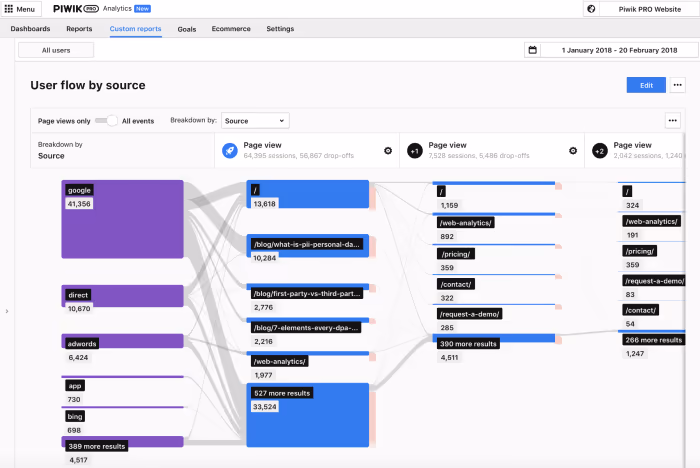
Task: Click /request-a-demo/ with 83 sessions
Action: 654,281
